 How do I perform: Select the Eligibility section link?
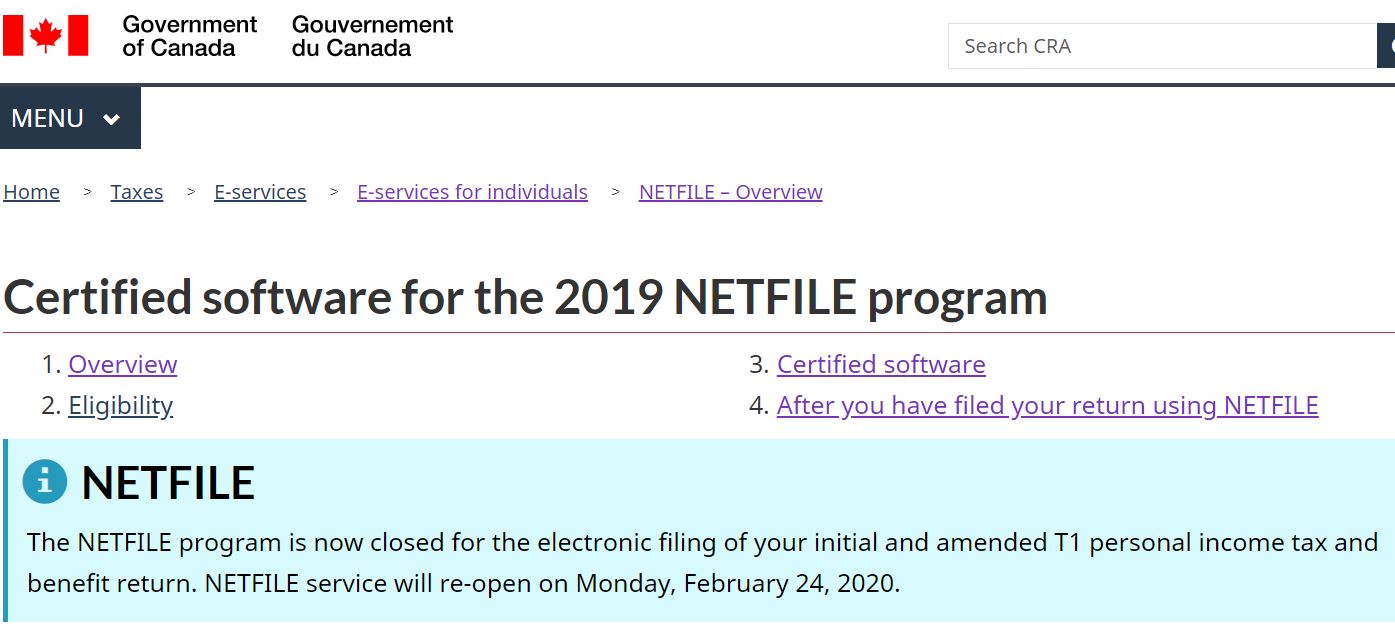(x=121, y=405)
